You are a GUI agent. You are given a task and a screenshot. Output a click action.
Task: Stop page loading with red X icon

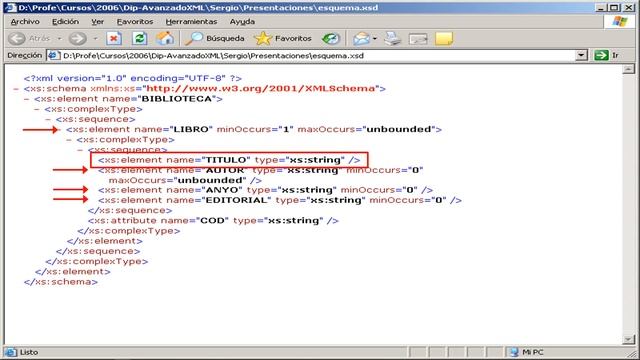[x=114, y=38]
